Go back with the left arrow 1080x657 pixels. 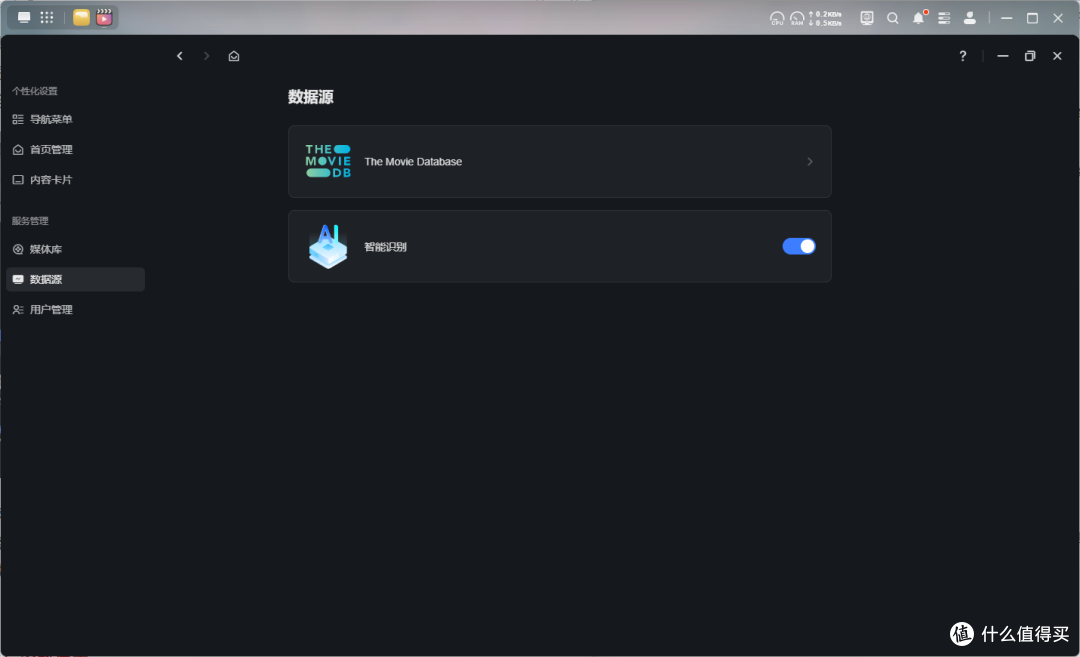pyautogui.click(x=180, y=56)
